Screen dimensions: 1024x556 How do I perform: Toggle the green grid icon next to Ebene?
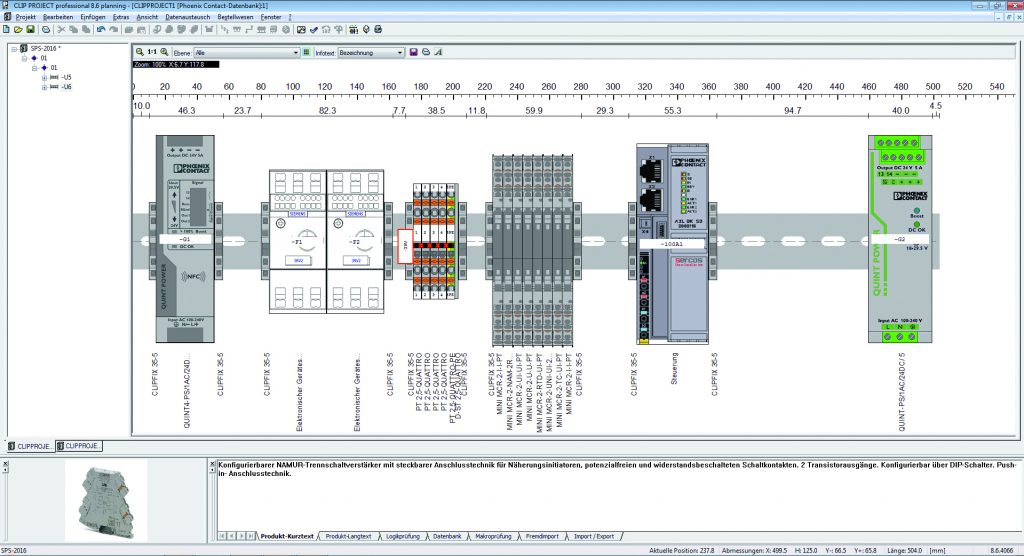coord(306,52)
